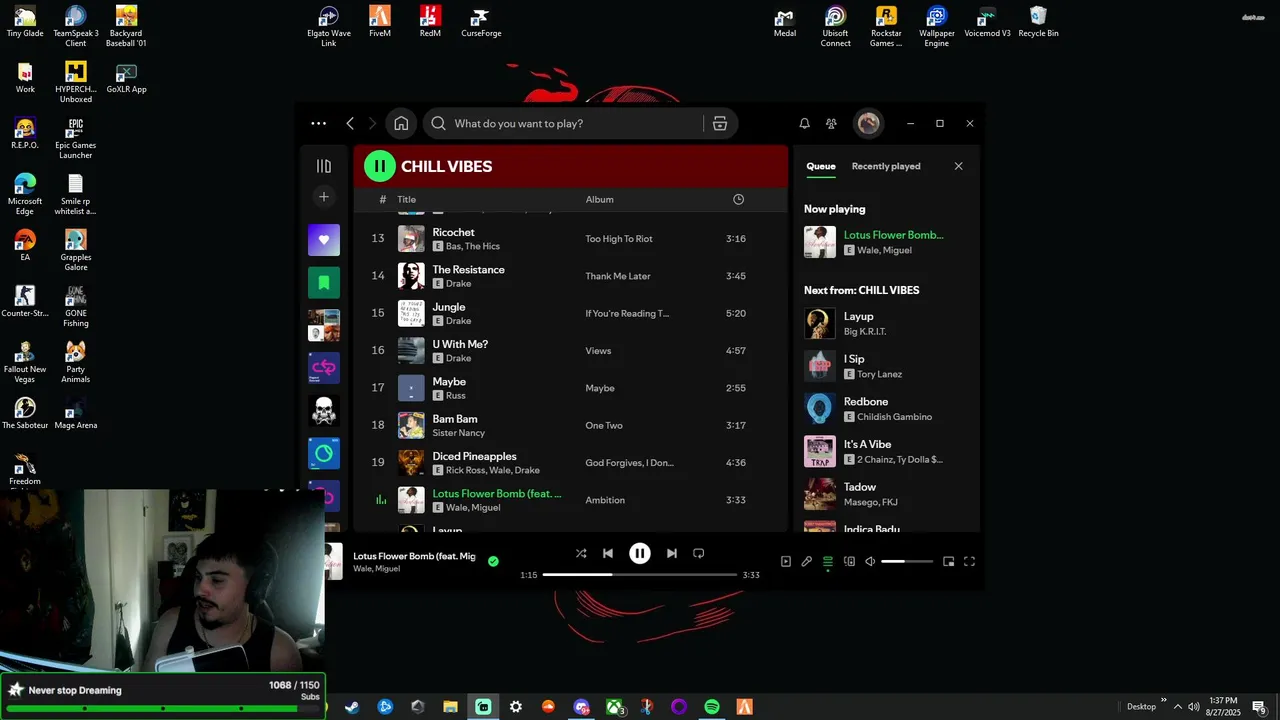The height and width of the screenshot is (720, 1280).
Task: Open the Spotify Home button
Action: coord(401,124)
